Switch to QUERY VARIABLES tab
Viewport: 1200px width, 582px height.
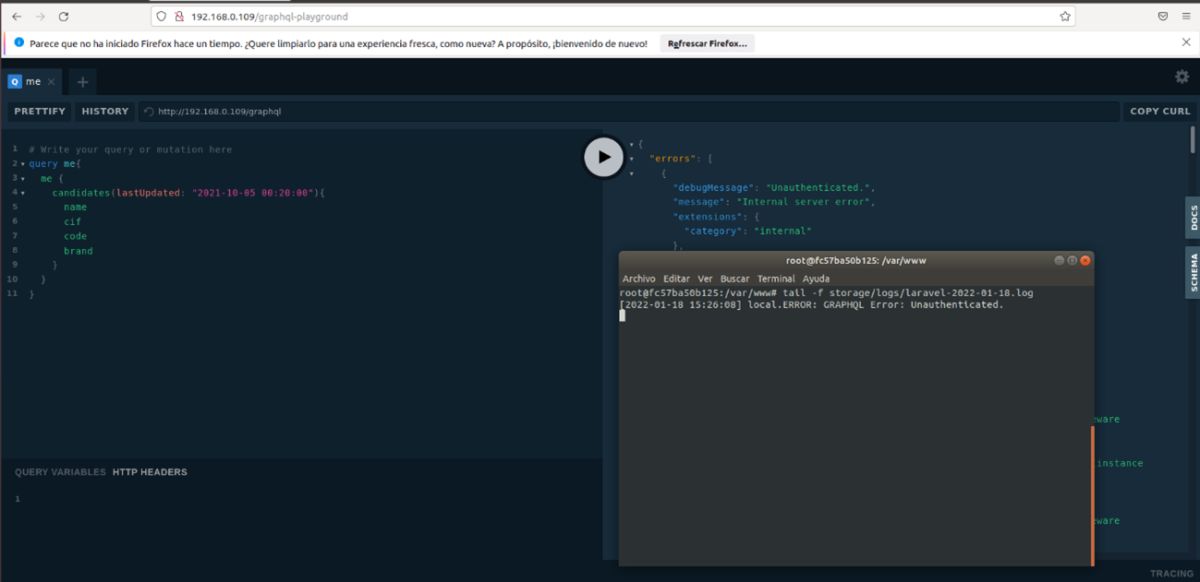pos(60,472)
